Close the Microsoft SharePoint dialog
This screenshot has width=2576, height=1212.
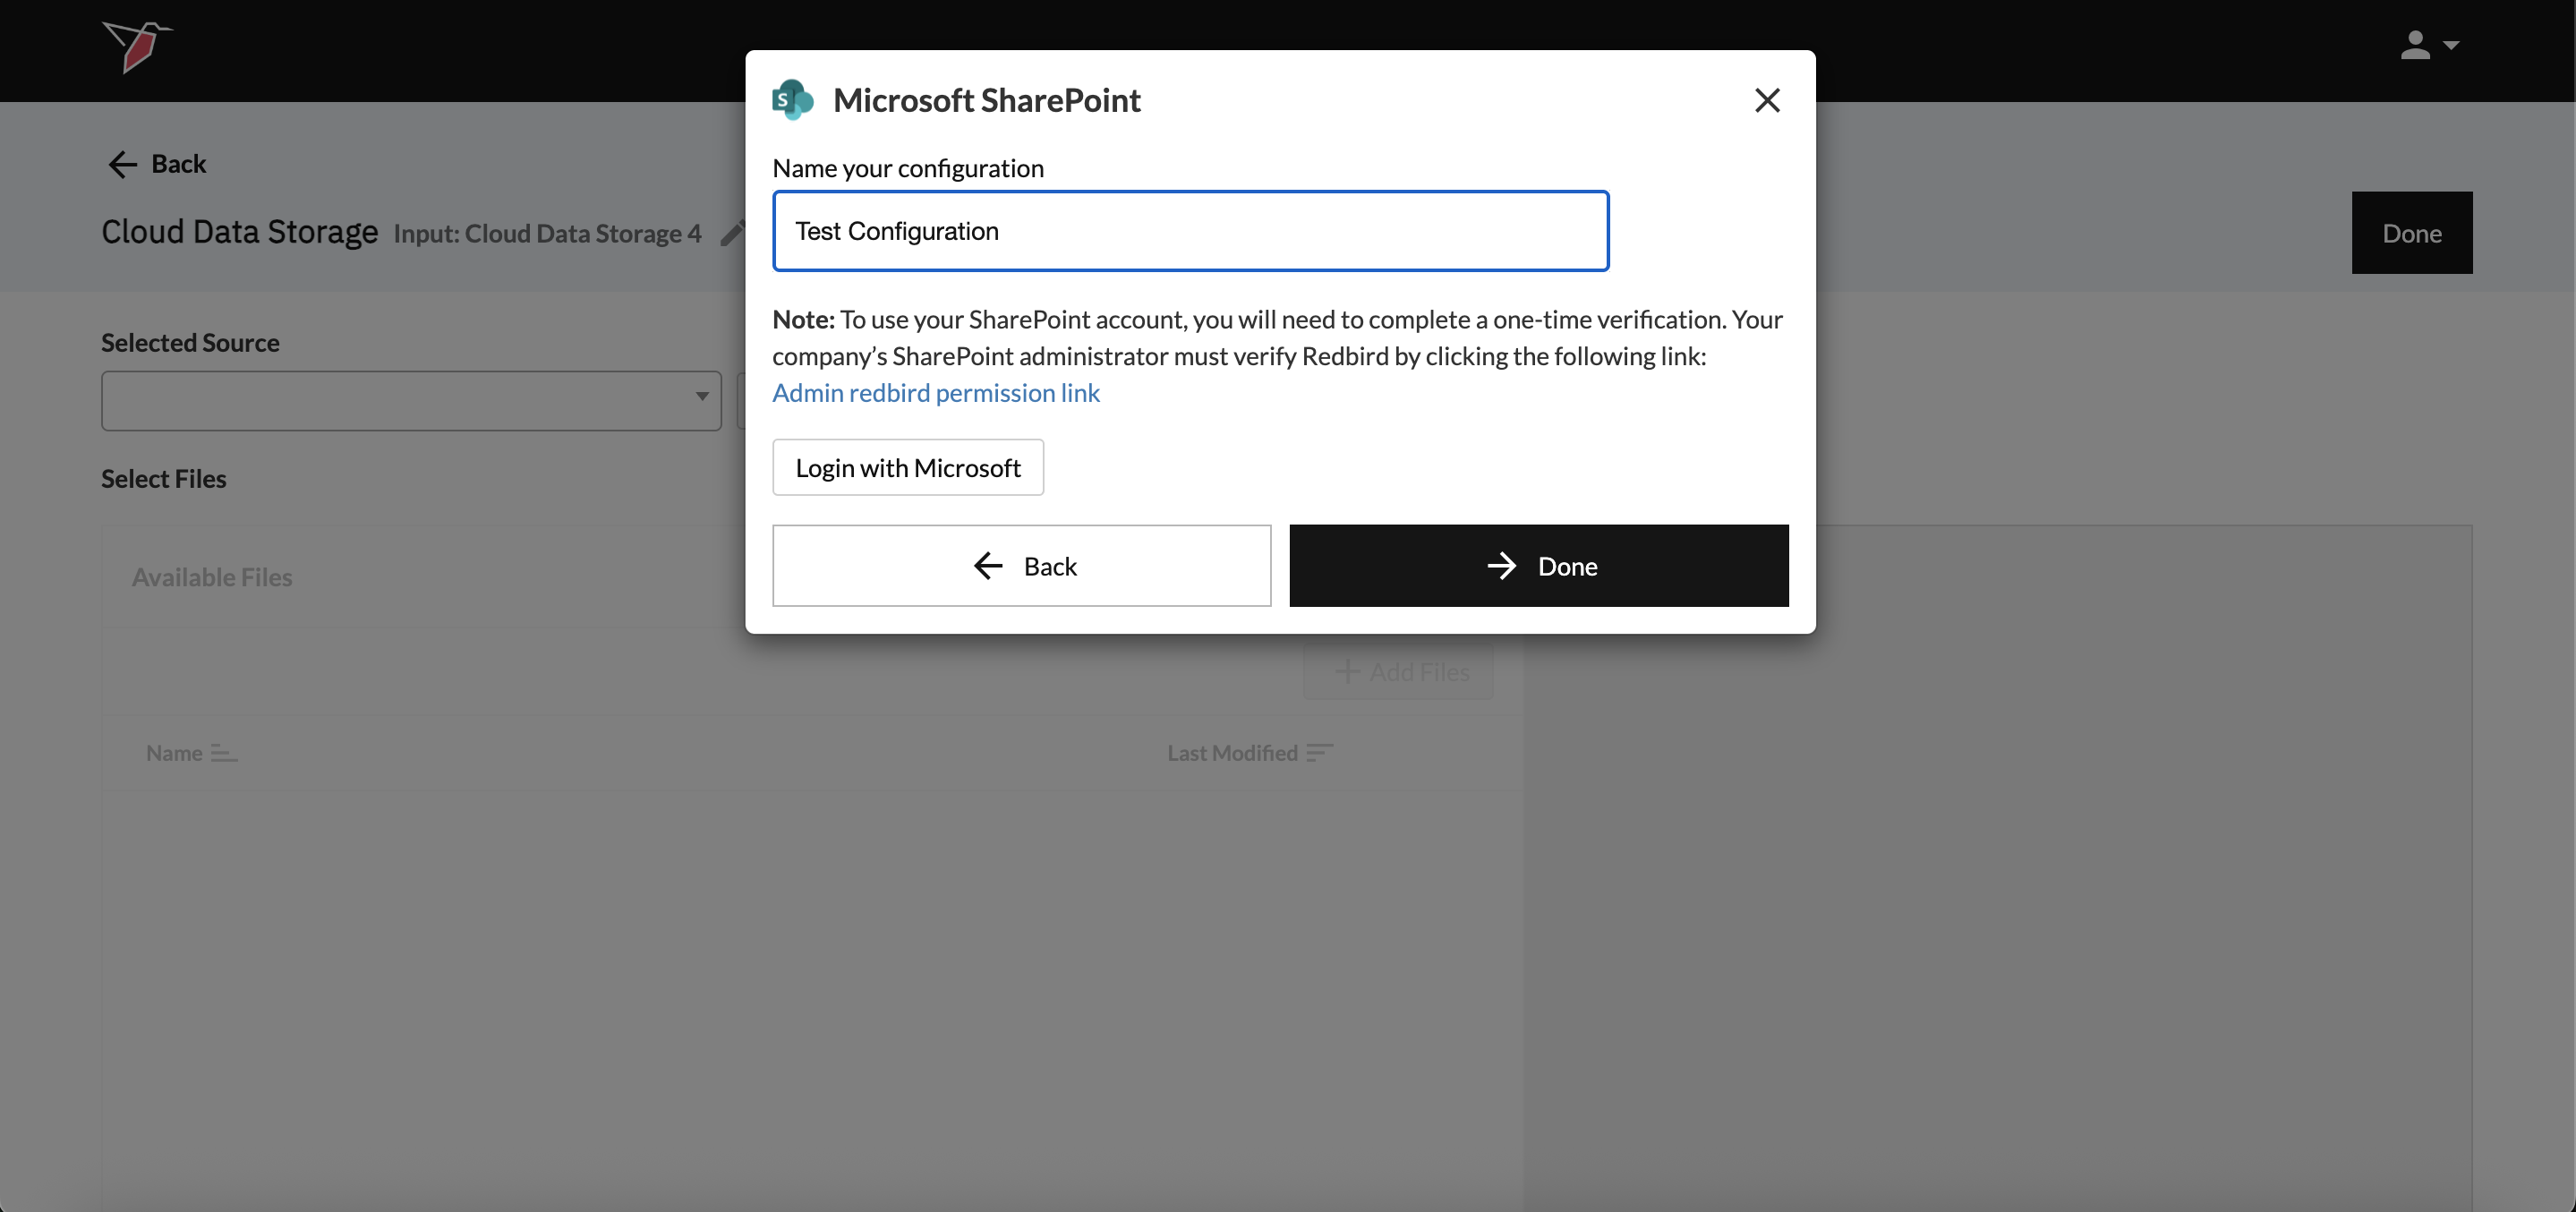(x=1767, y=100)
